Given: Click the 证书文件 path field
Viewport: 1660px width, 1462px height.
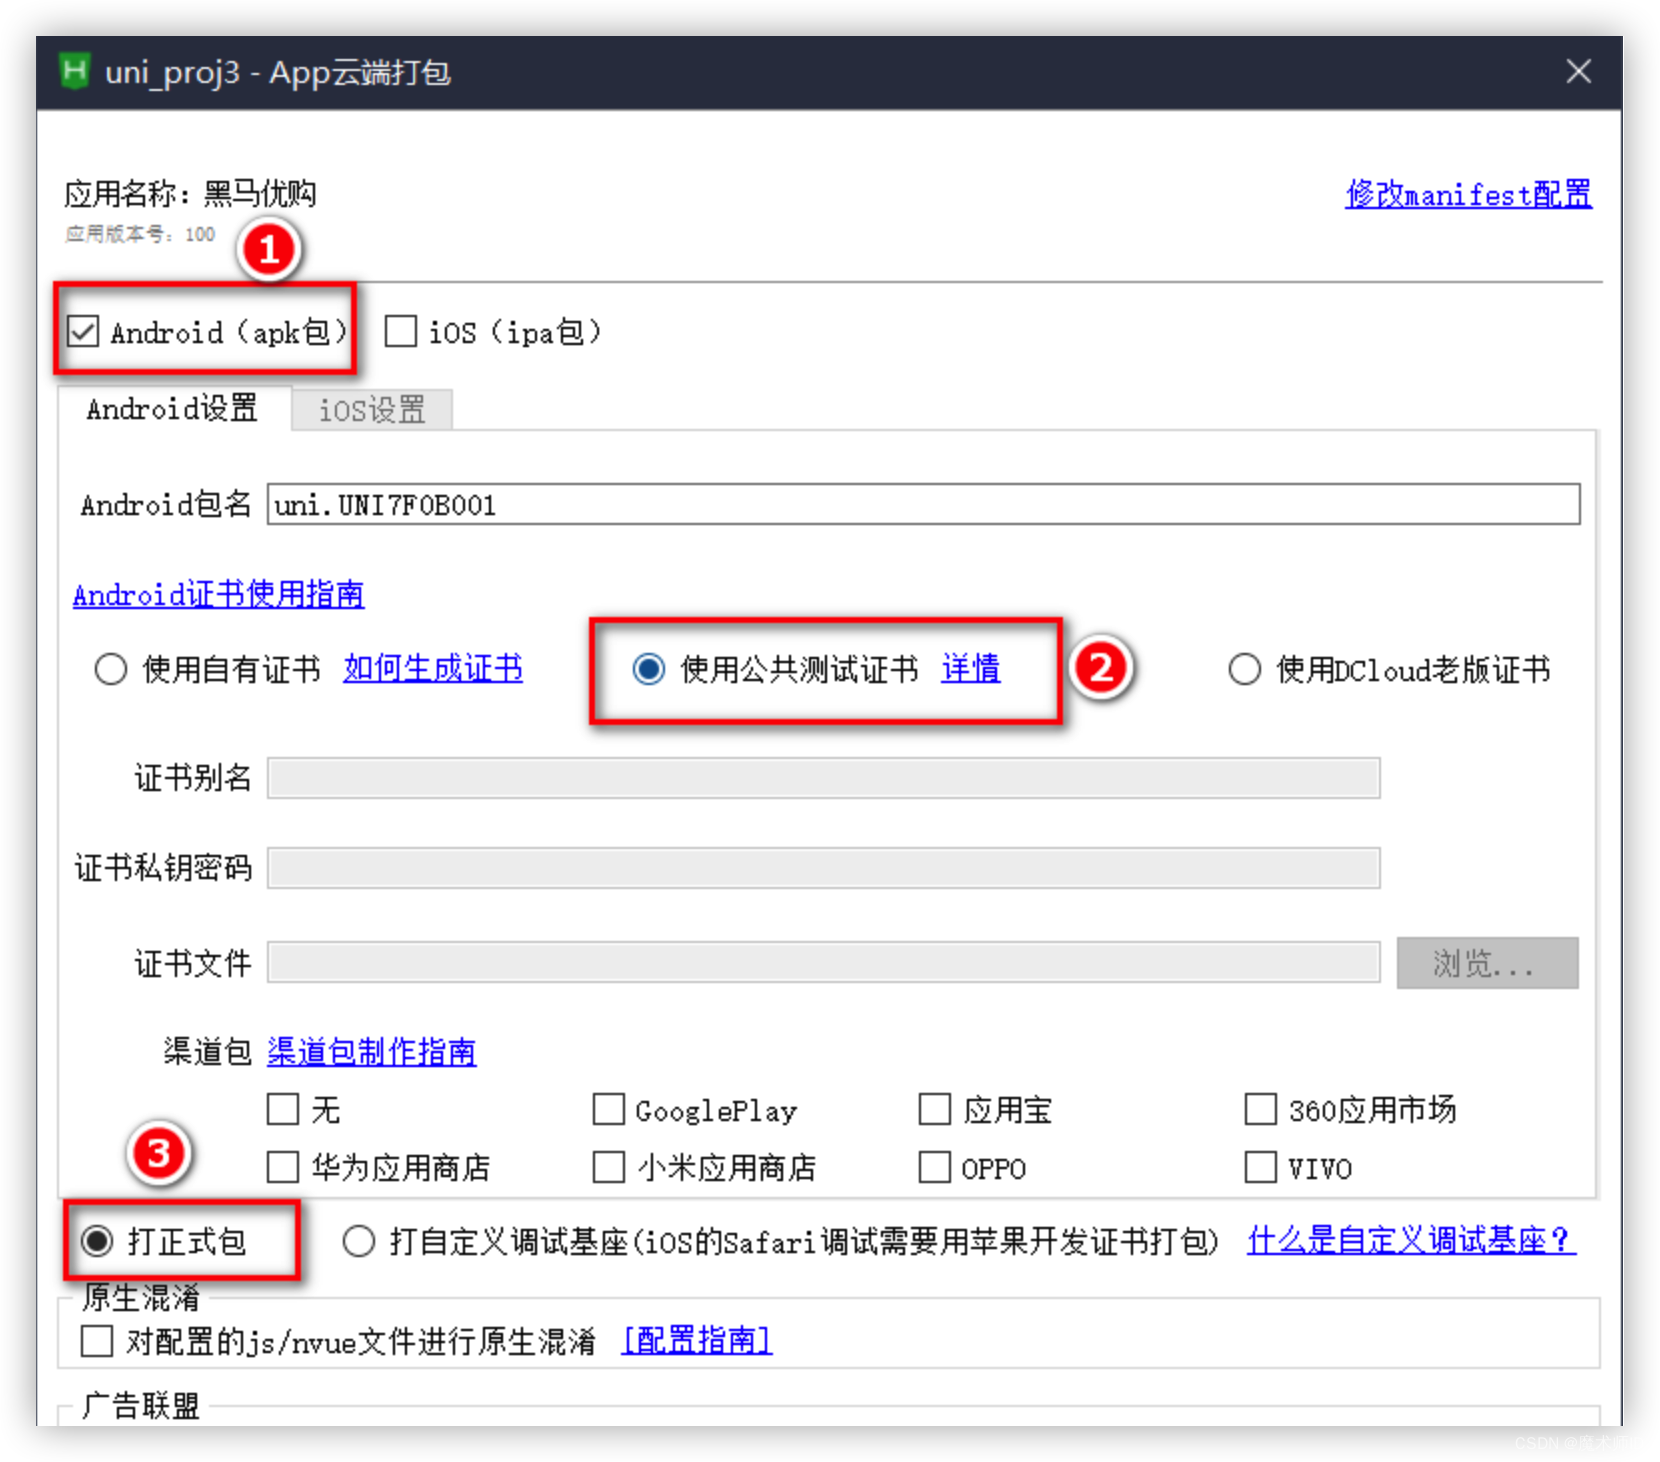Looking at the screenshot, I should [823, 963].
